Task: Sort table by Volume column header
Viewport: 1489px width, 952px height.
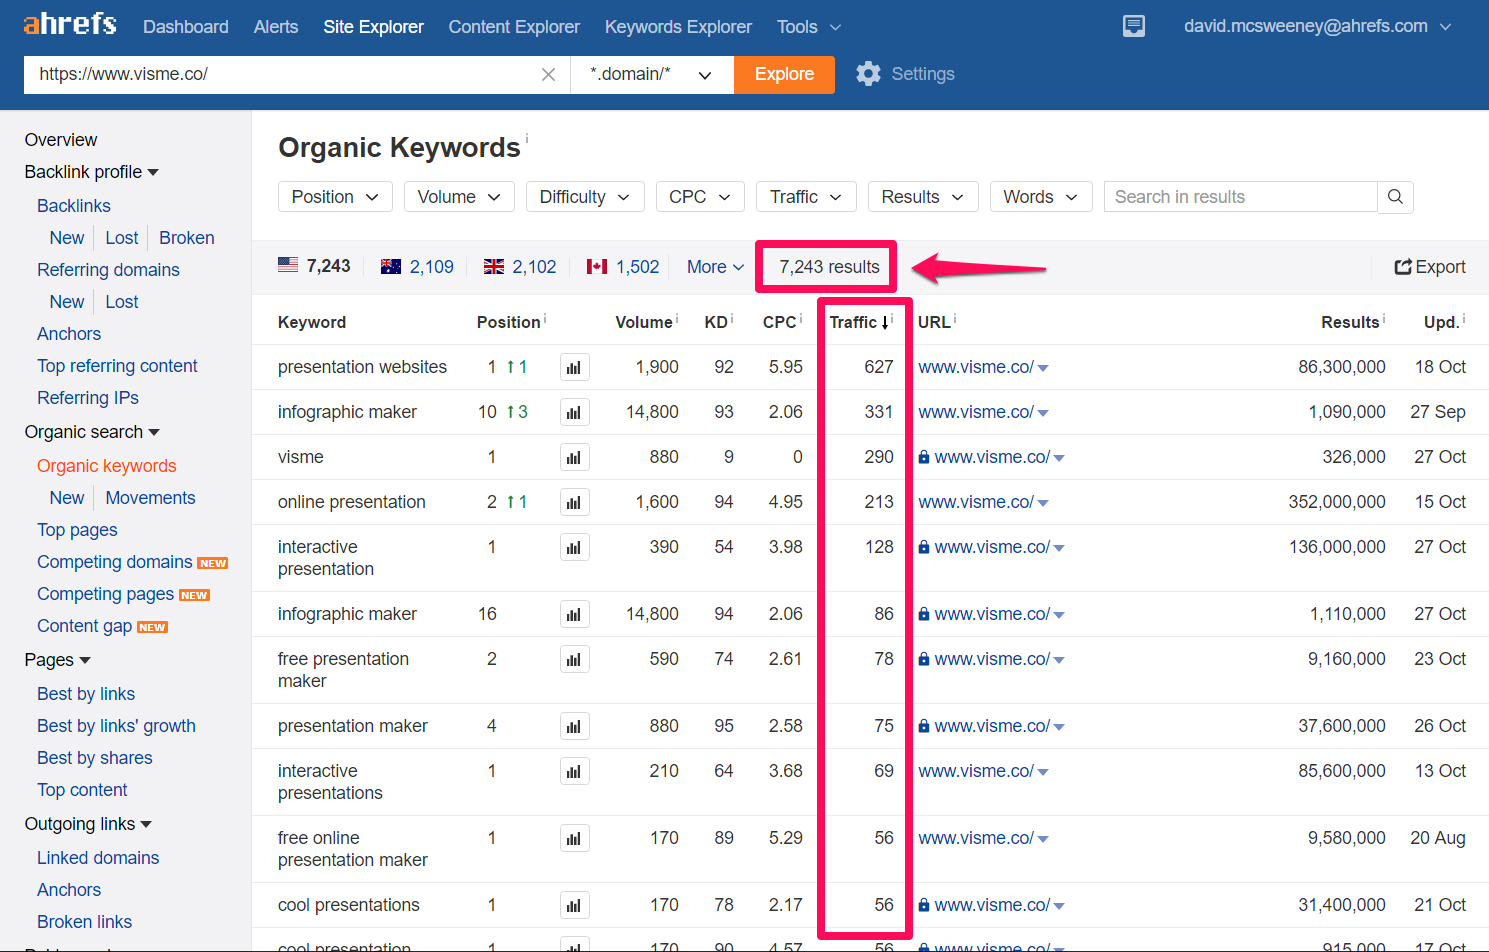Action: [644, 322]
